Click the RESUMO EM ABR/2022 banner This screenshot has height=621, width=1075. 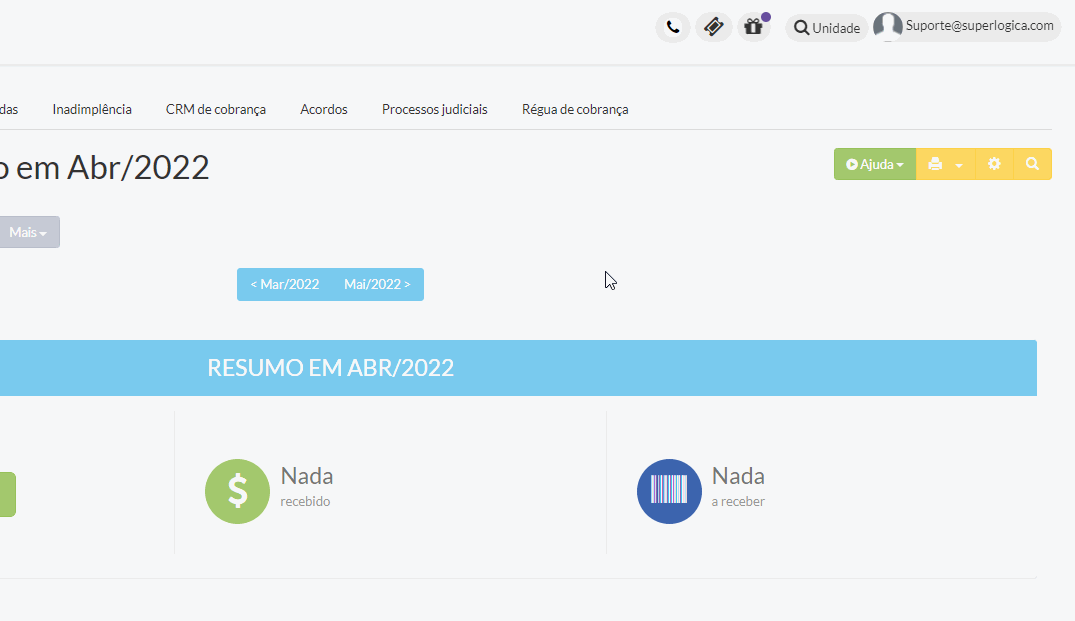[518, 368]
